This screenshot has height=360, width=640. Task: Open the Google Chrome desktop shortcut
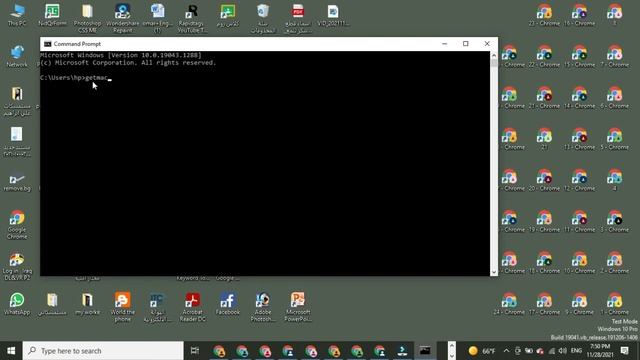[x=17, y=224]
